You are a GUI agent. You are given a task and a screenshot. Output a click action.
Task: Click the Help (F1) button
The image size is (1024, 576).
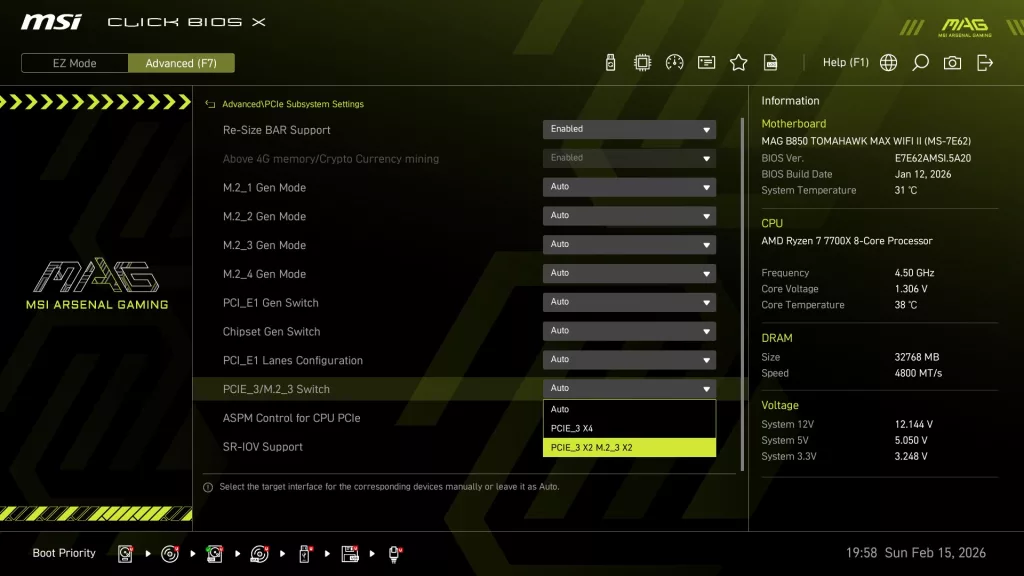tap(846, 61)
